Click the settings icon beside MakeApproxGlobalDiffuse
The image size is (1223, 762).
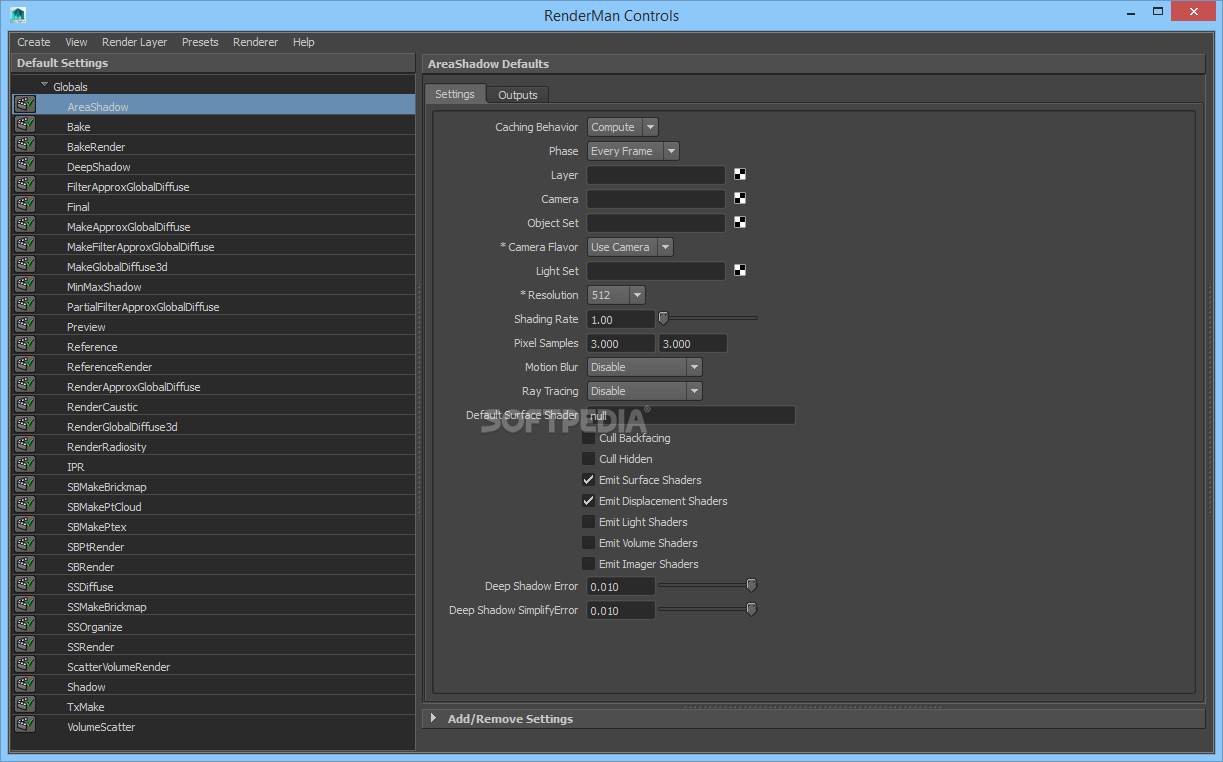25,224
